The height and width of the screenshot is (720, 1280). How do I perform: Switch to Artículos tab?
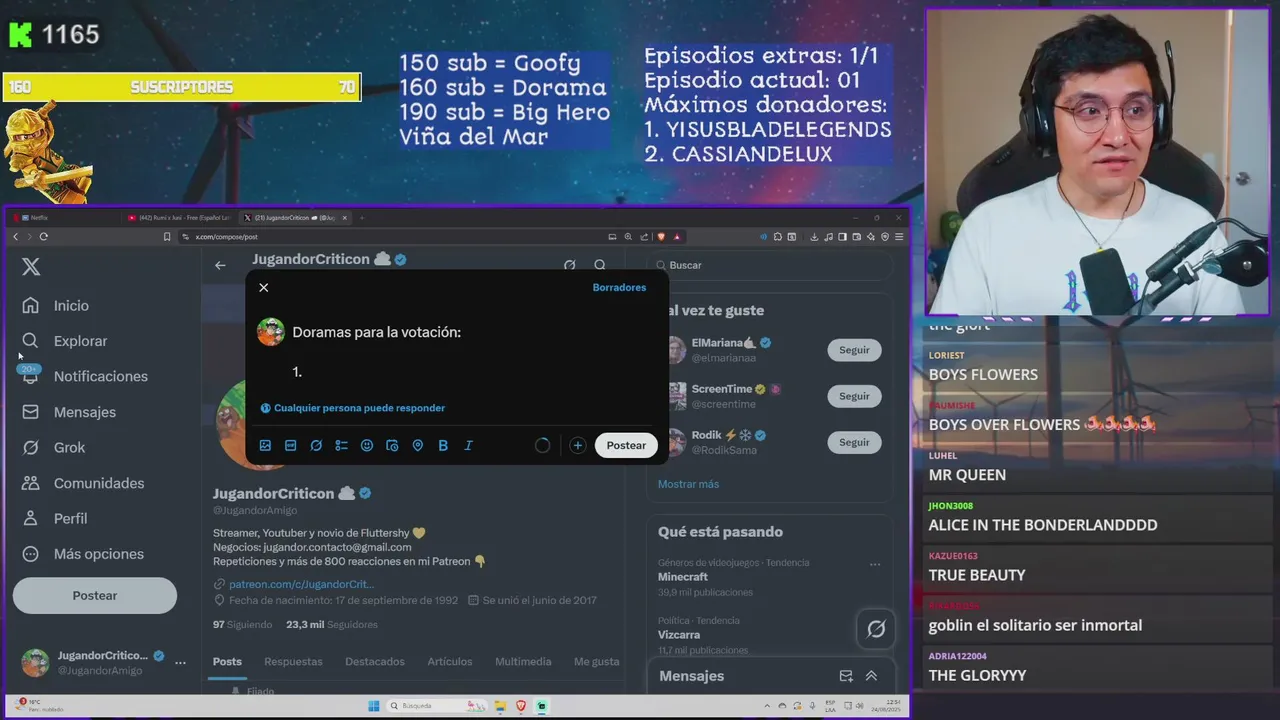tap(450, 662)
